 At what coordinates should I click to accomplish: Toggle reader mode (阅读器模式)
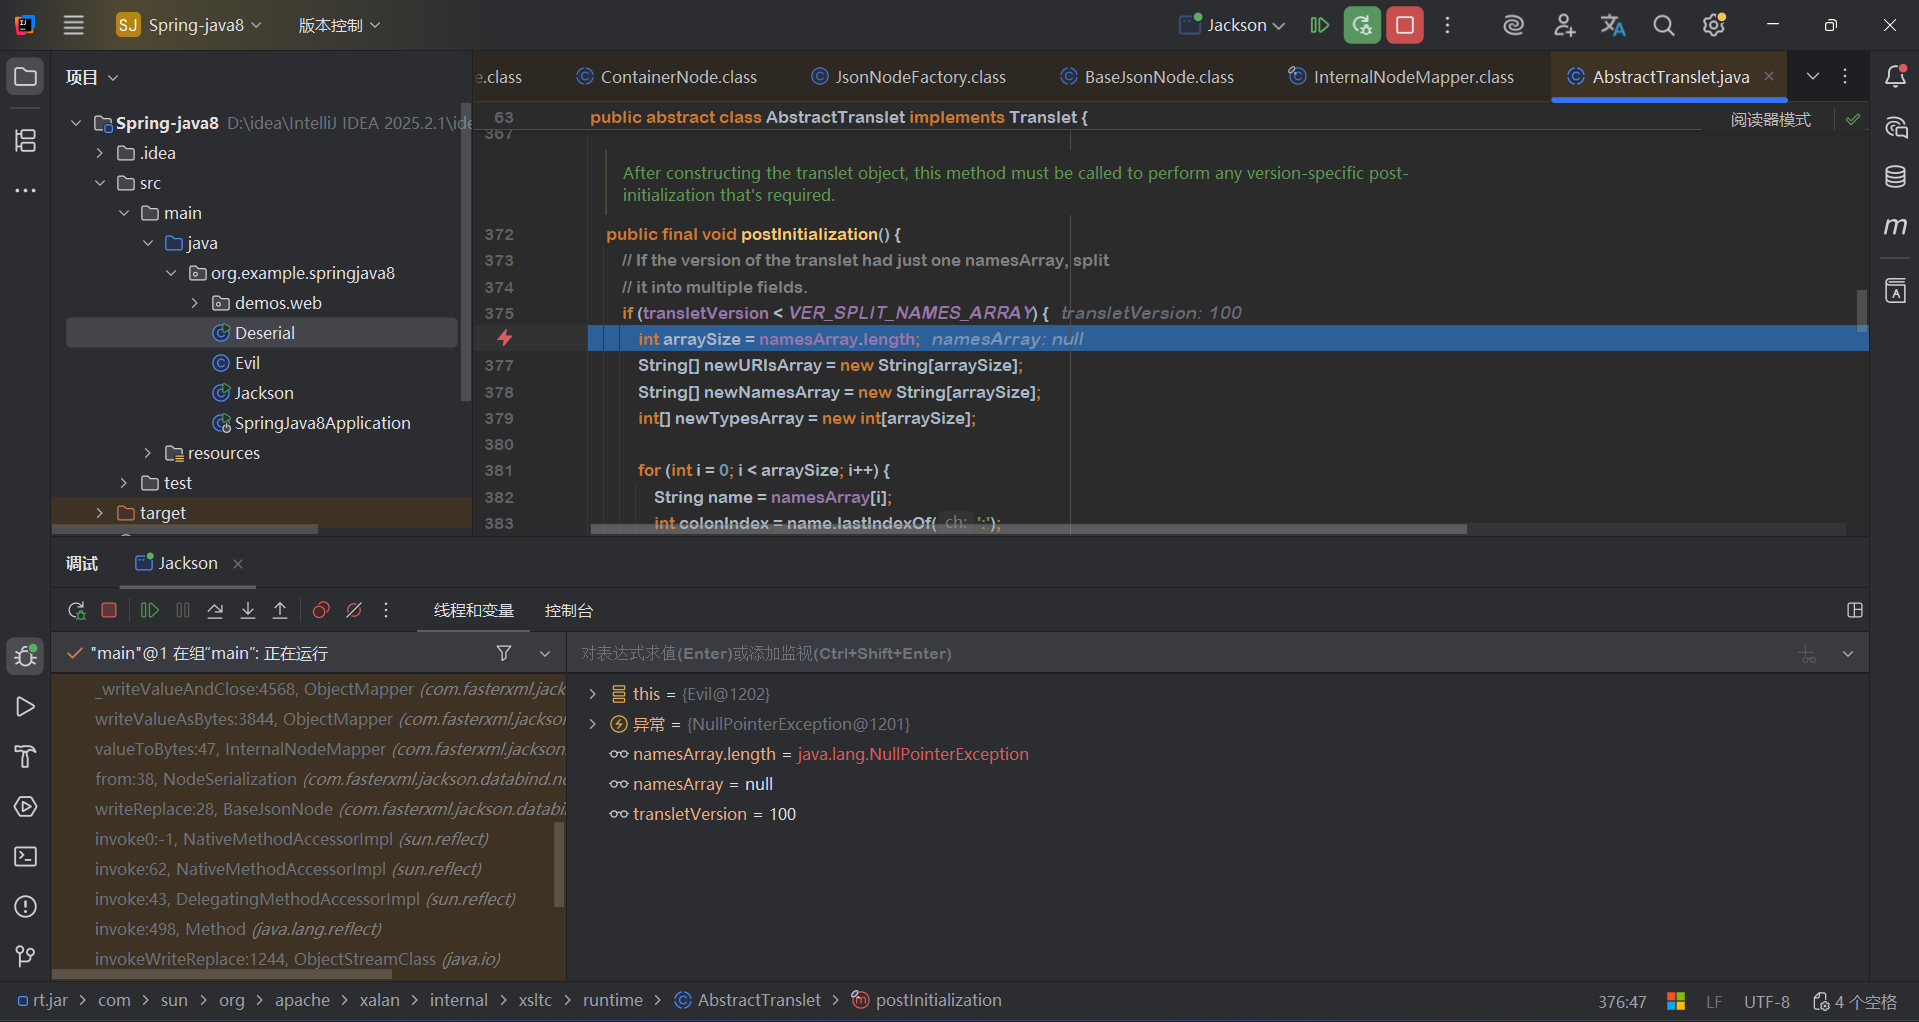pyautogui.click(x=1770, y=120)
